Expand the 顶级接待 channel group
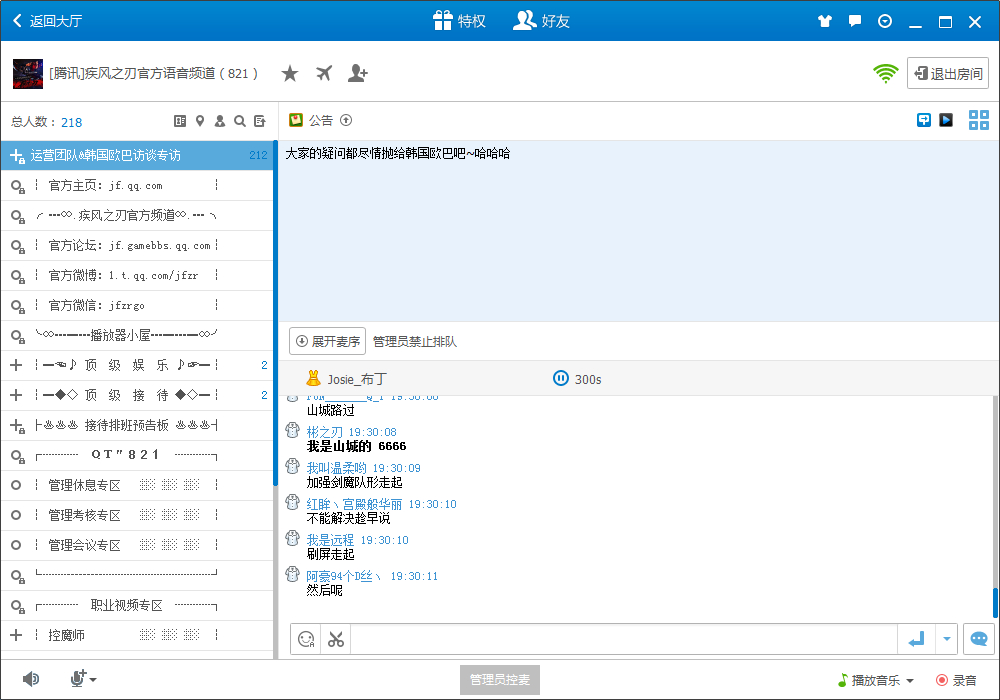 pos(17,395)
